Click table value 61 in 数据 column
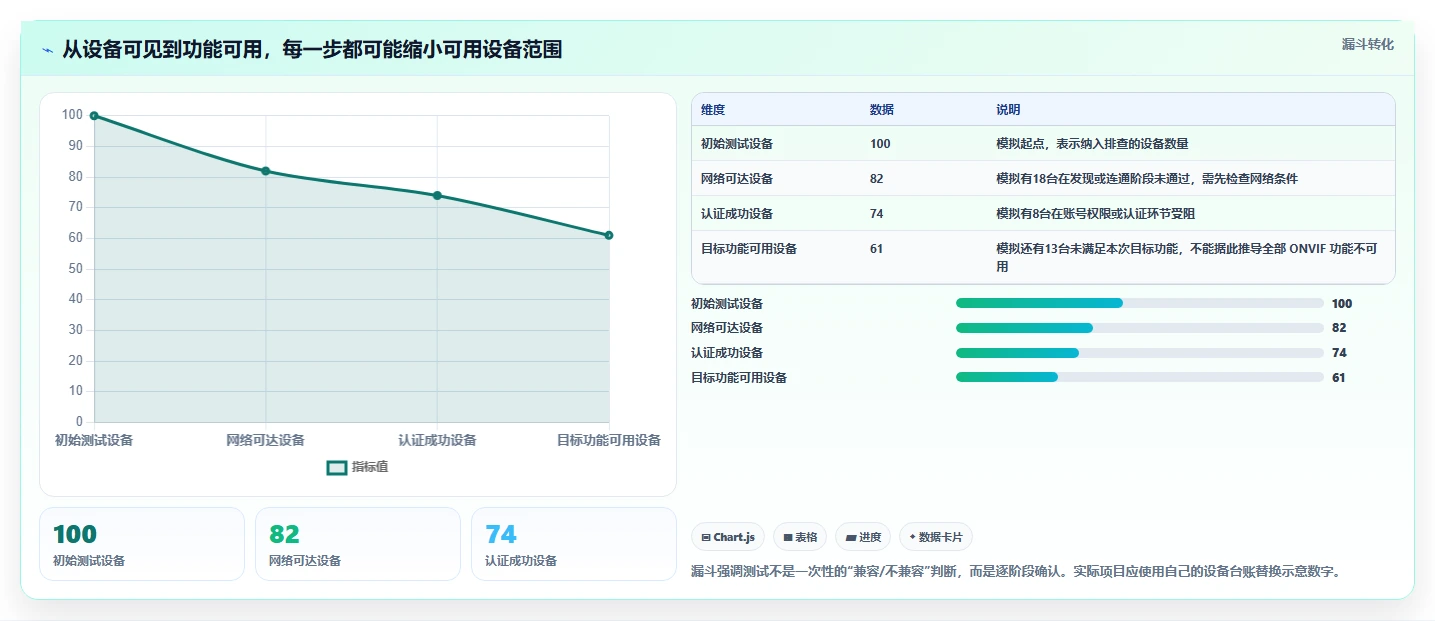Viewport: 1435px width, 621px height. pos(877,248)
